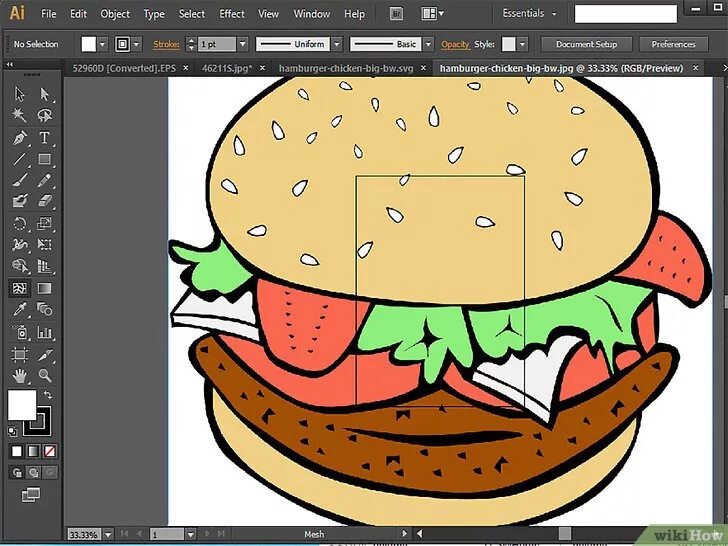Select the Rotate tool
Screen dimensions: 728x546
pyautogui.click(x=20, y=224)
